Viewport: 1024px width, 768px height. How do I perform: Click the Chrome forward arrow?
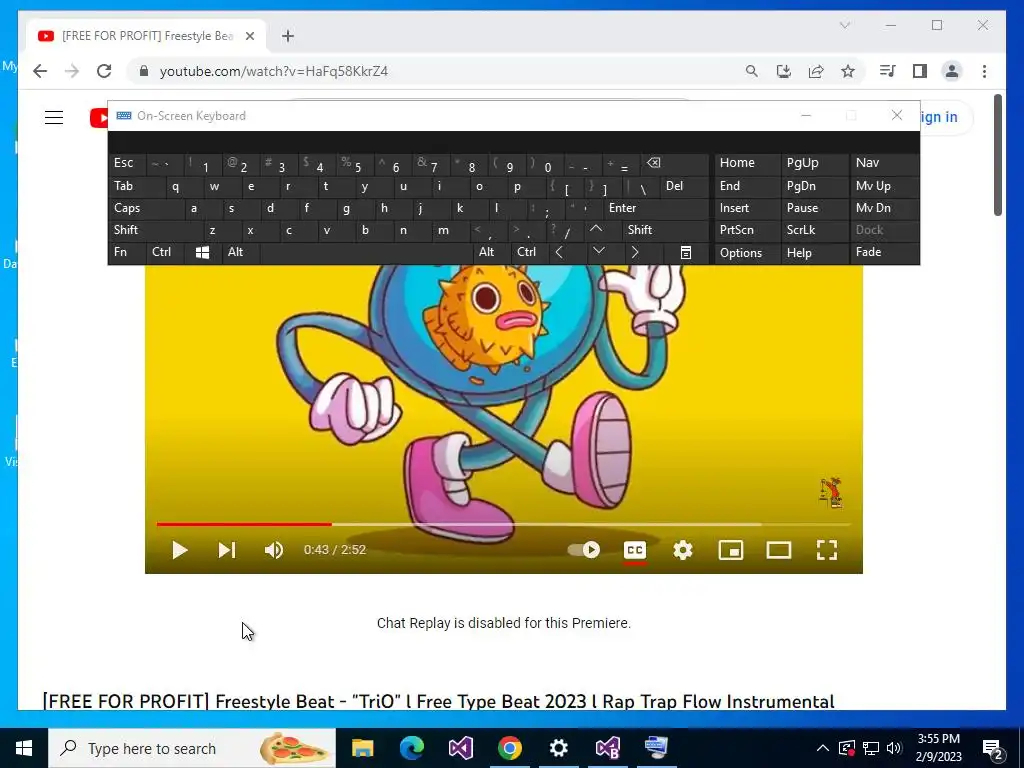coord(72,71)
